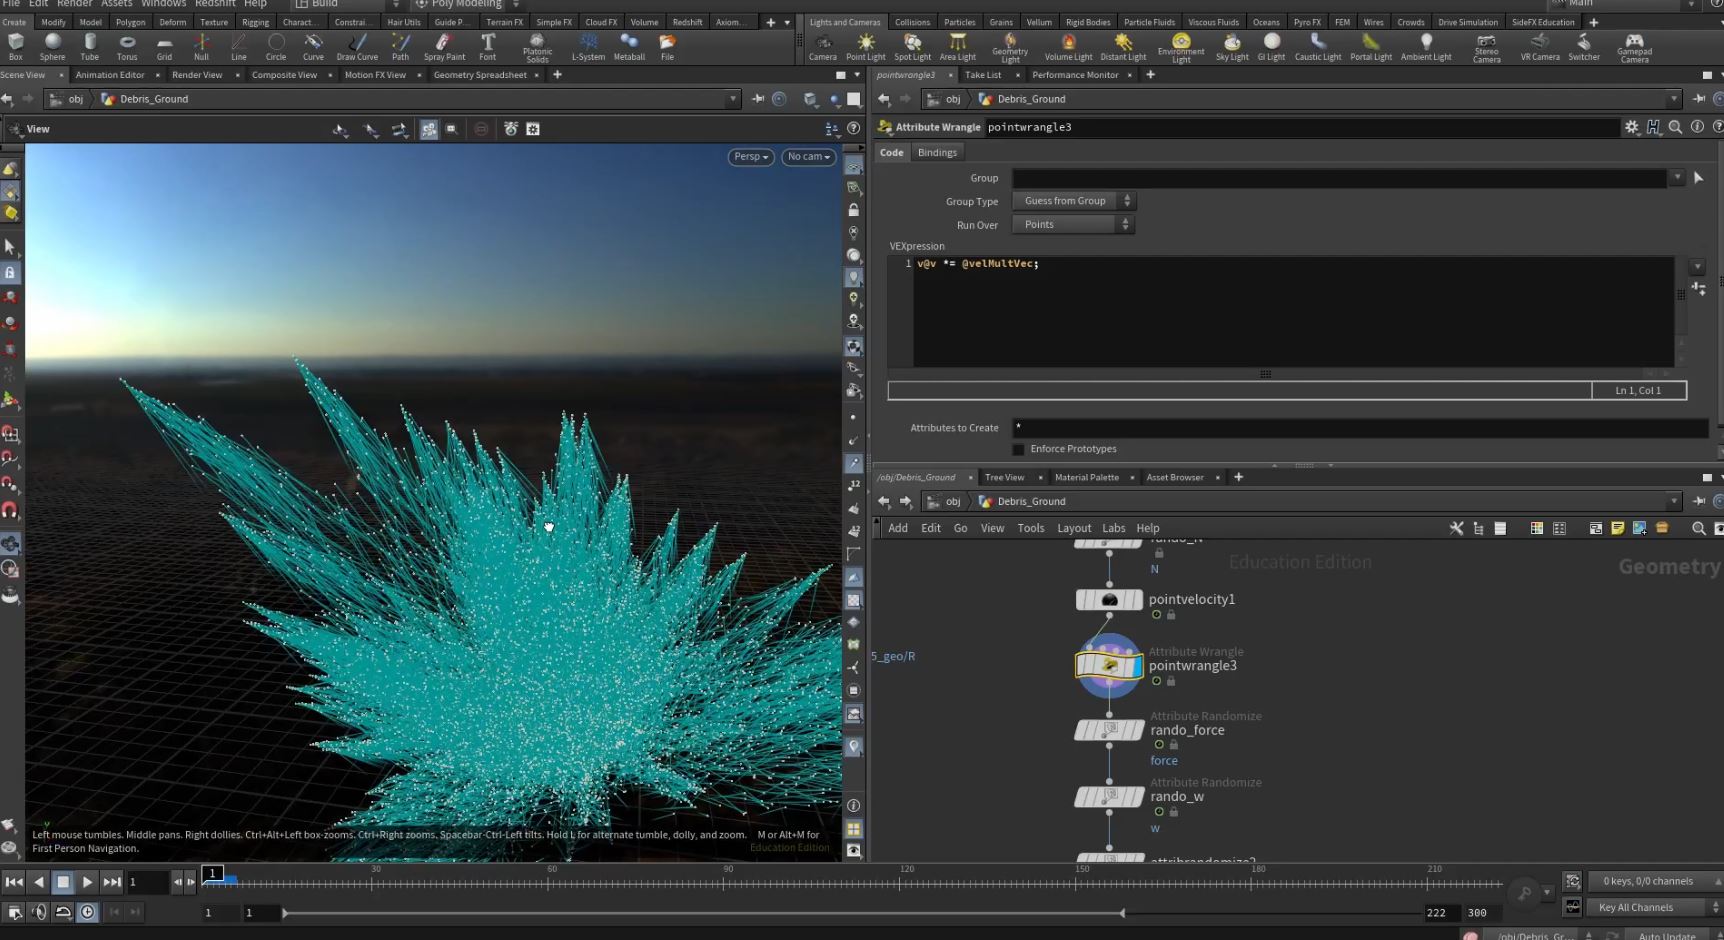Select the Platonic Solids shelf tool

coord(537,47)
